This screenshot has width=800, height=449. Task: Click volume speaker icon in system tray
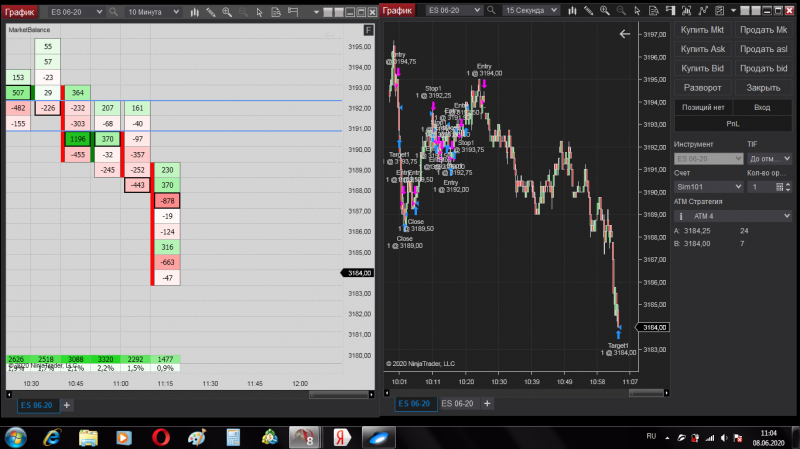724,438
